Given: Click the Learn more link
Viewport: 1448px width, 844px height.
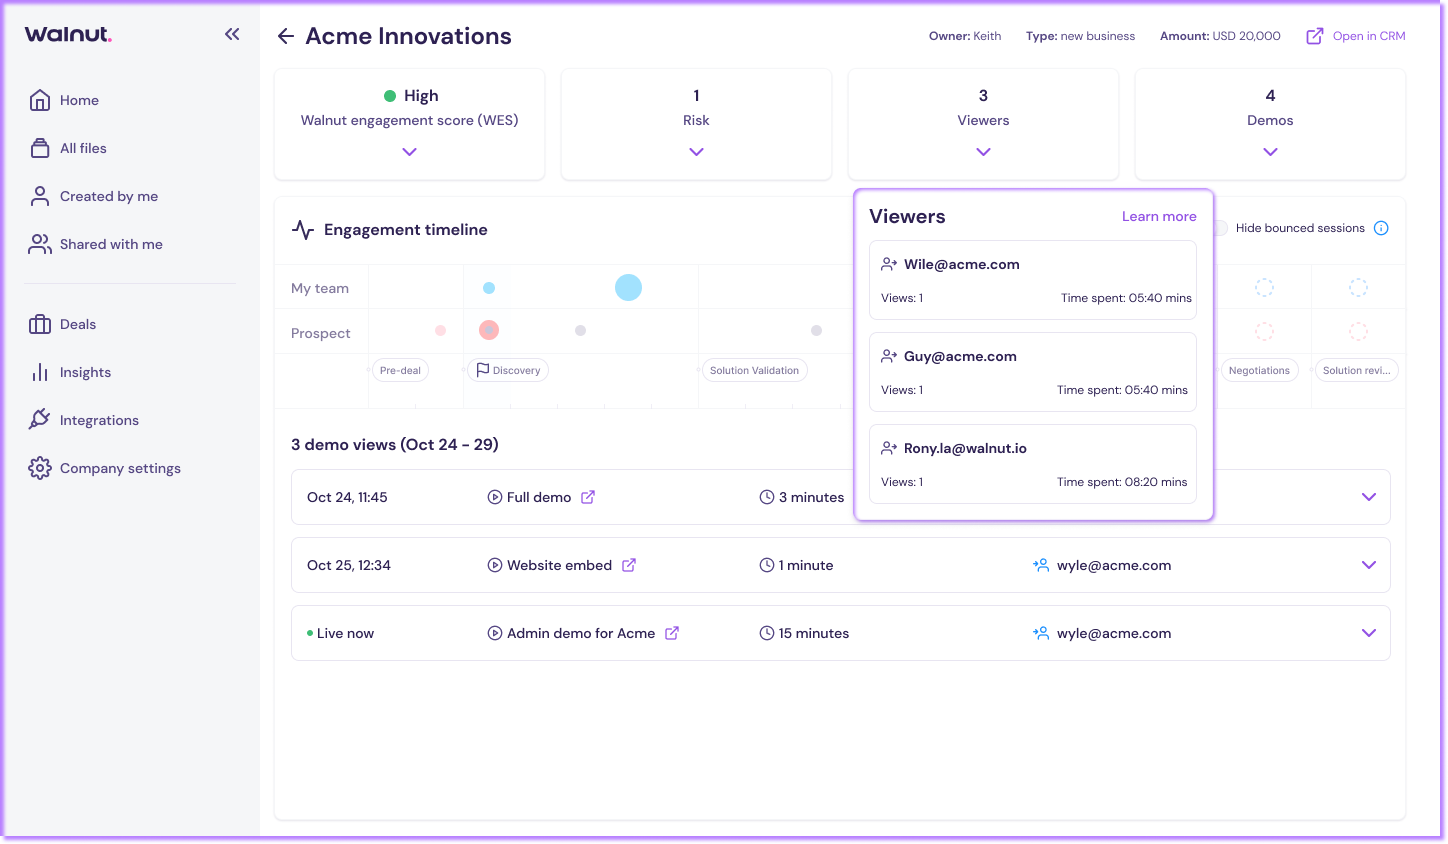Looking at the screenshot, I should (x=1158, y=216).
